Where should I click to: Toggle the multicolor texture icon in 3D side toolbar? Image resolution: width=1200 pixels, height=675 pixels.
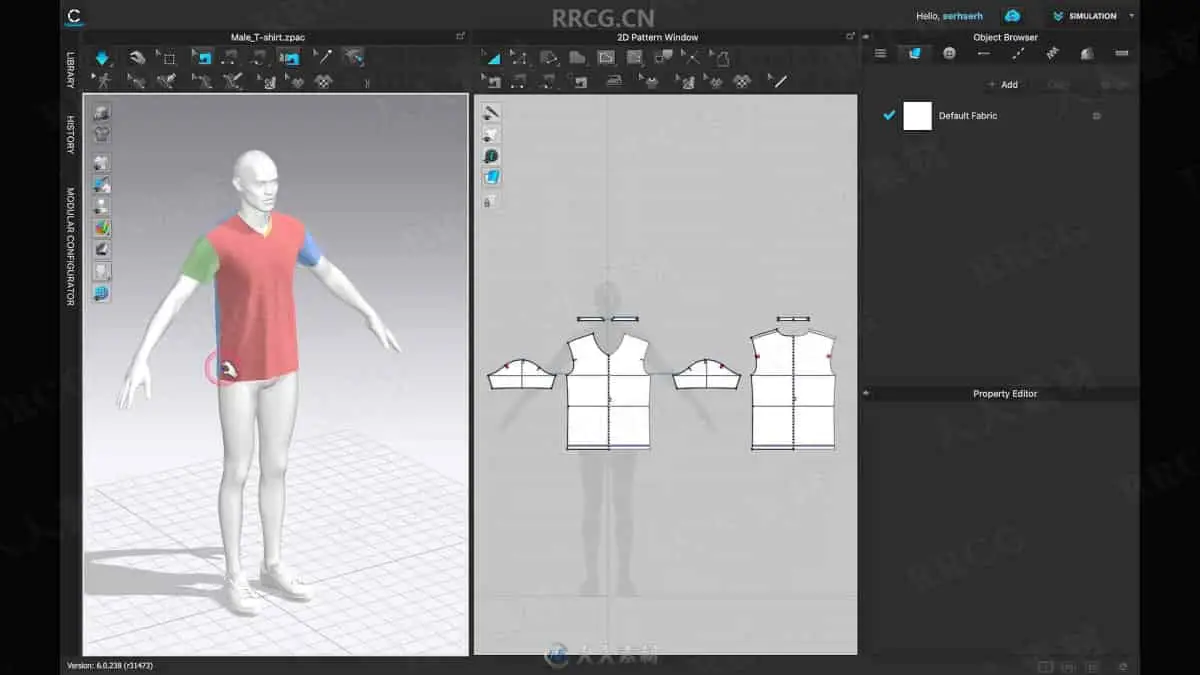pyautogui.click(x=101, y=228)
